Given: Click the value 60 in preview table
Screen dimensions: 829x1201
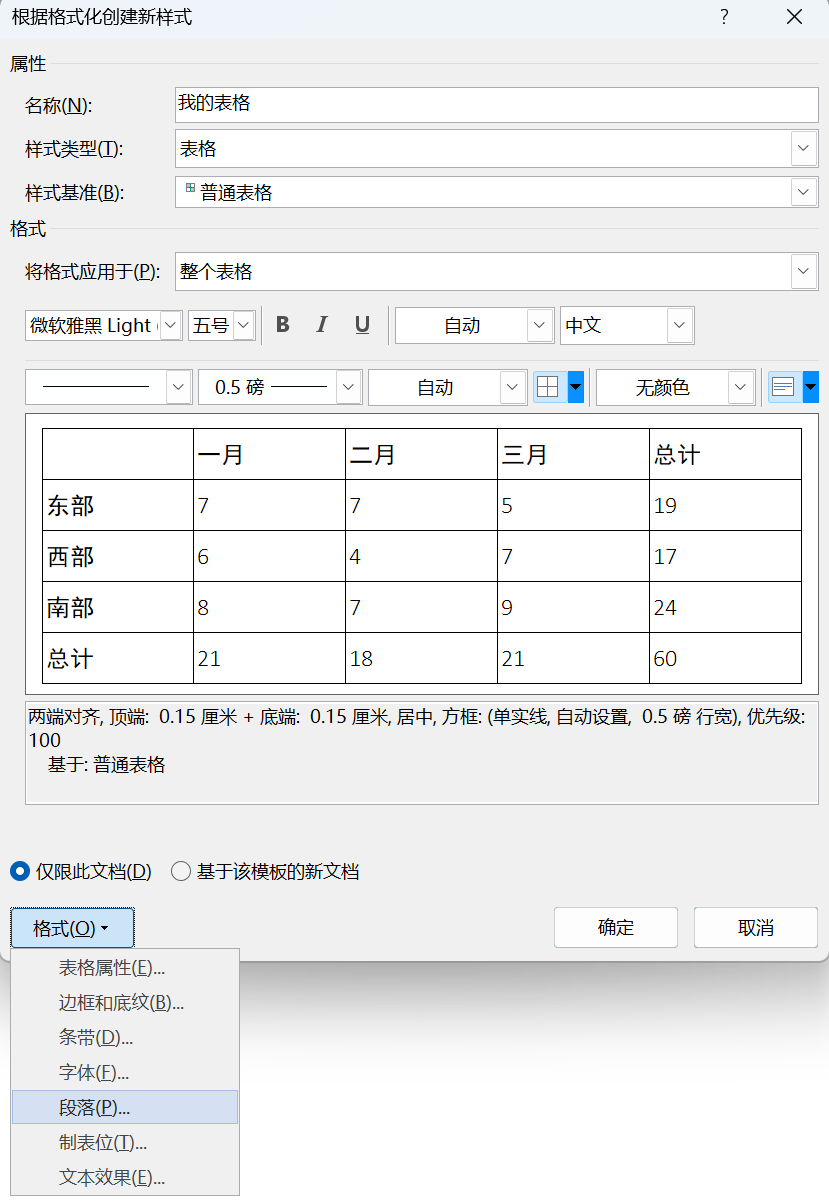Looking at the screenshot, I should (665, 658).
